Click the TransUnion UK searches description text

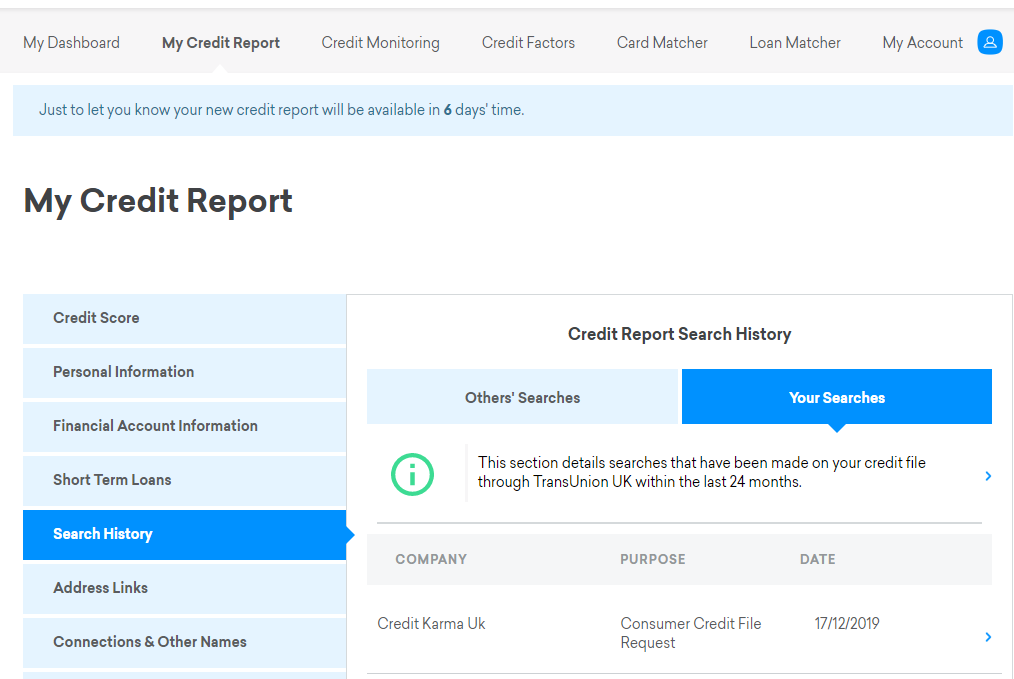(702, 472)
